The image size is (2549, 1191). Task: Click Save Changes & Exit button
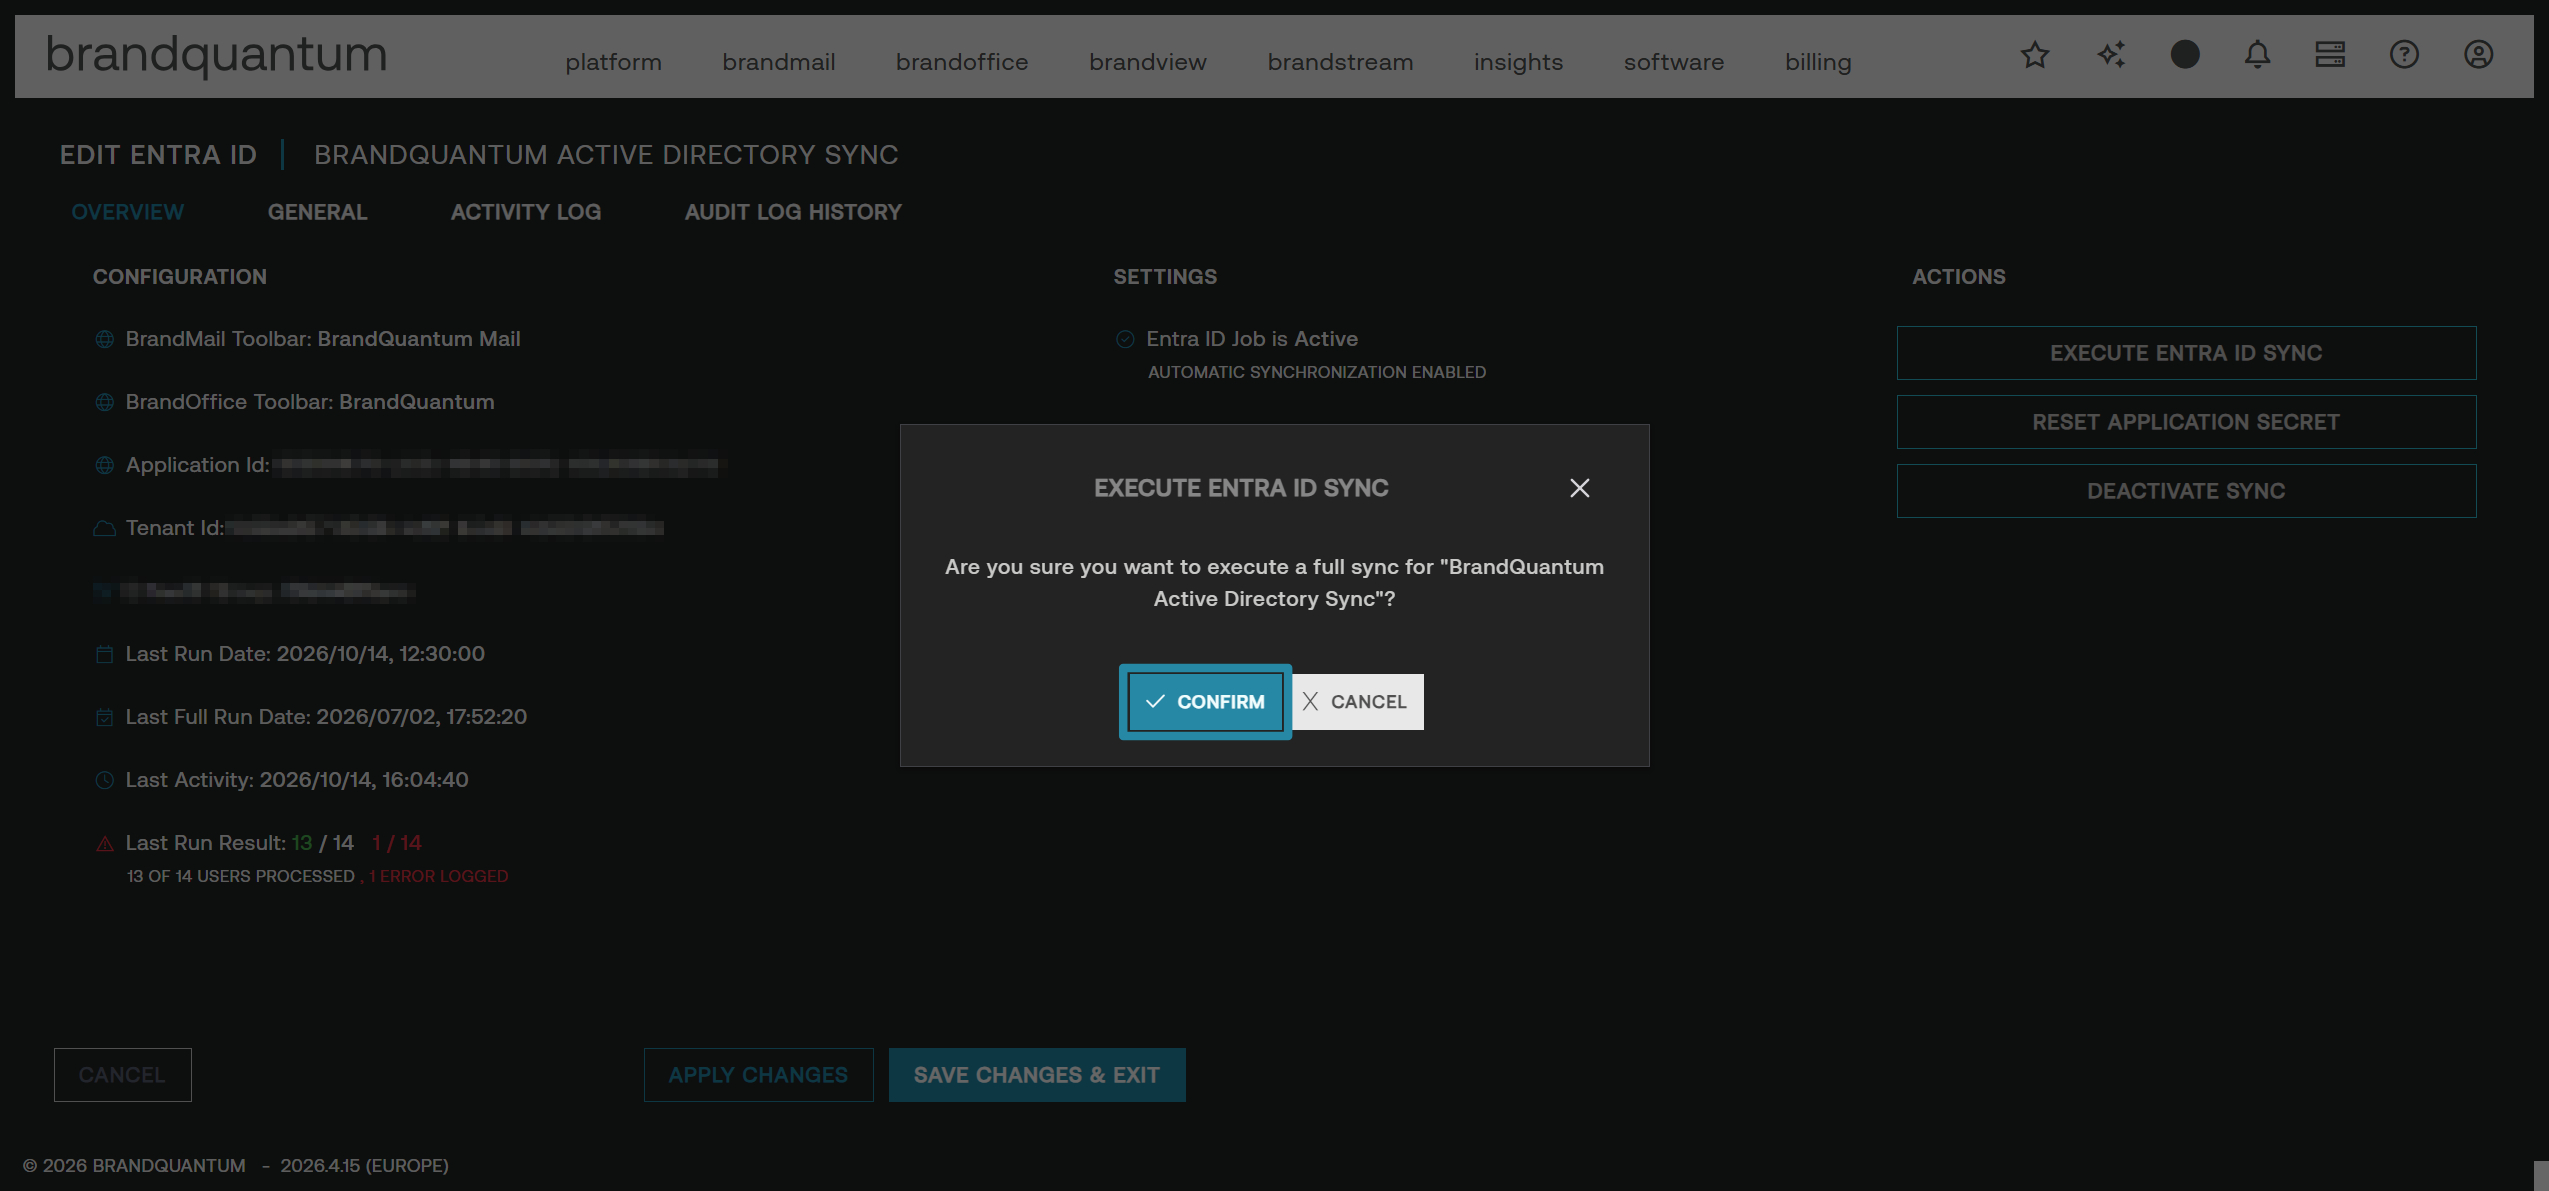[x=1037, y=1075]
